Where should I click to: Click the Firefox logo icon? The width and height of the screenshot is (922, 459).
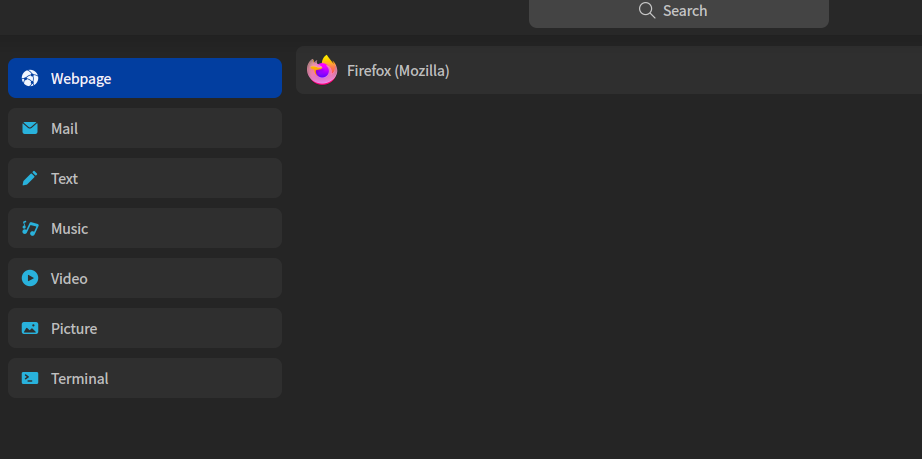point(322,70)
